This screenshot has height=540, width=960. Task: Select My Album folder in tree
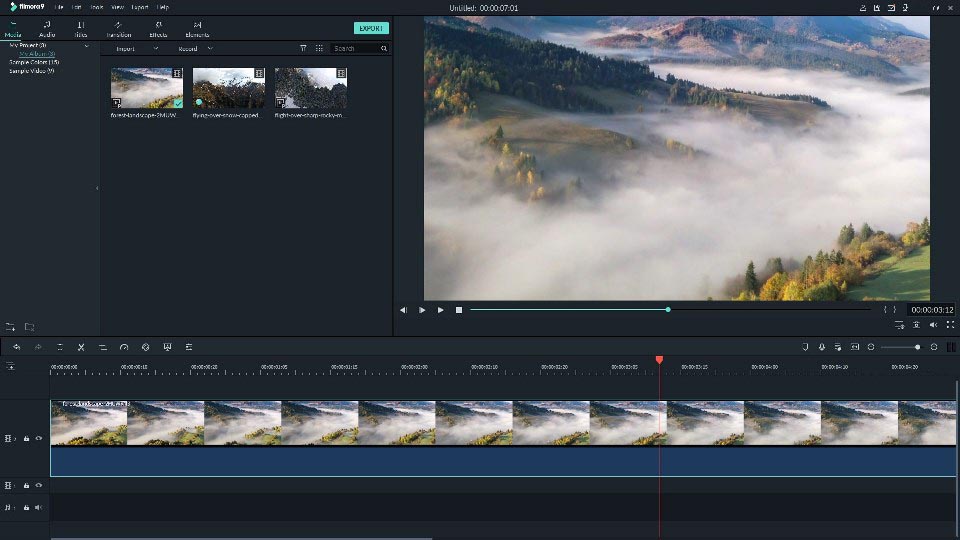point(37,54)
